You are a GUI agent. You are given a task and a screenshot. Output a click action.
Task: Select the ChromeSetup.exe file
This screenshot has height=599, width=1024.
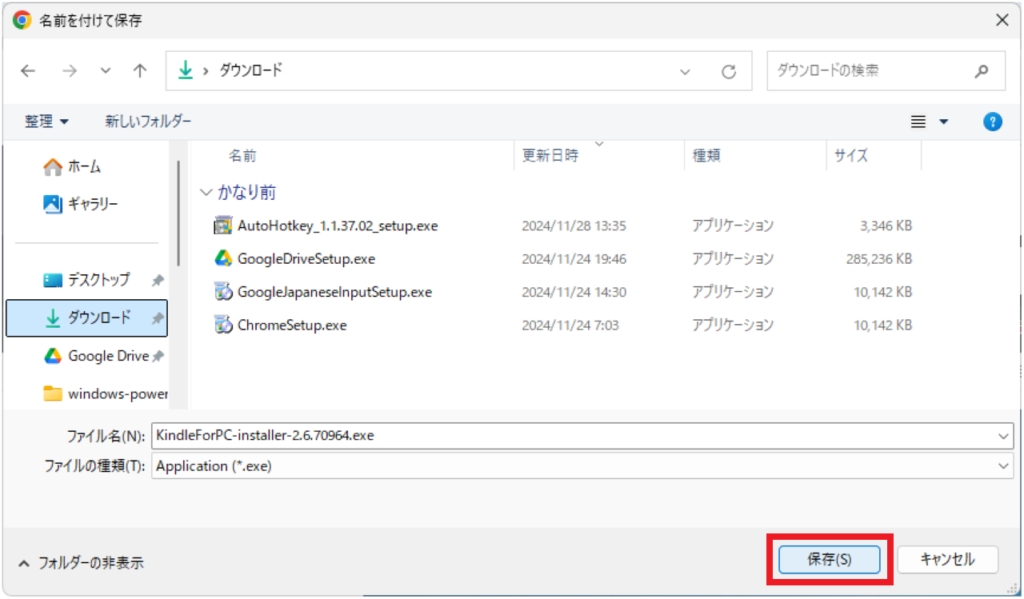292,325
